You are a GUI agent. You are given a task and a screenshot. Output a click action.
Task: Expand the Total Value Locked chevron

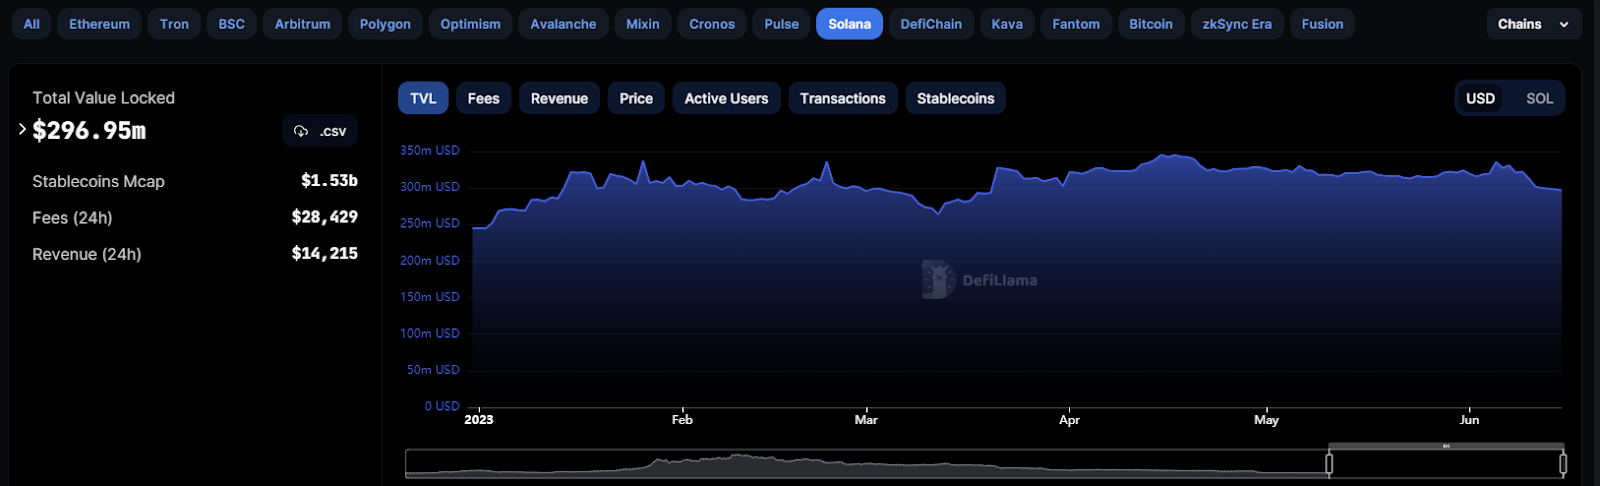(22, 129)
